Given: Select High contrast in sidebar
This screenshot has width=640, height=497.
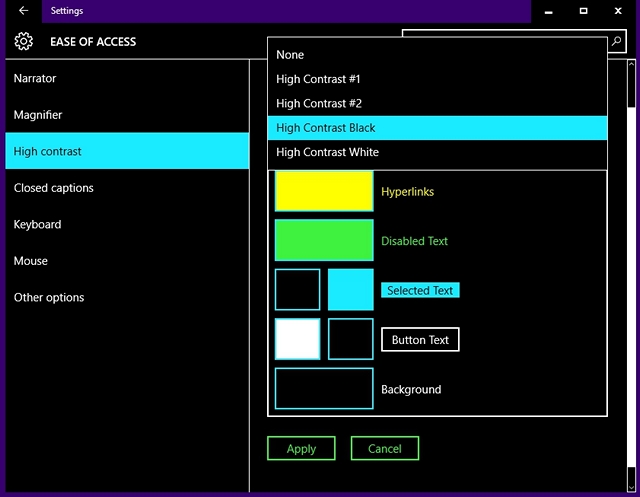Looking at the screenshot, I should tap(127, 151).
